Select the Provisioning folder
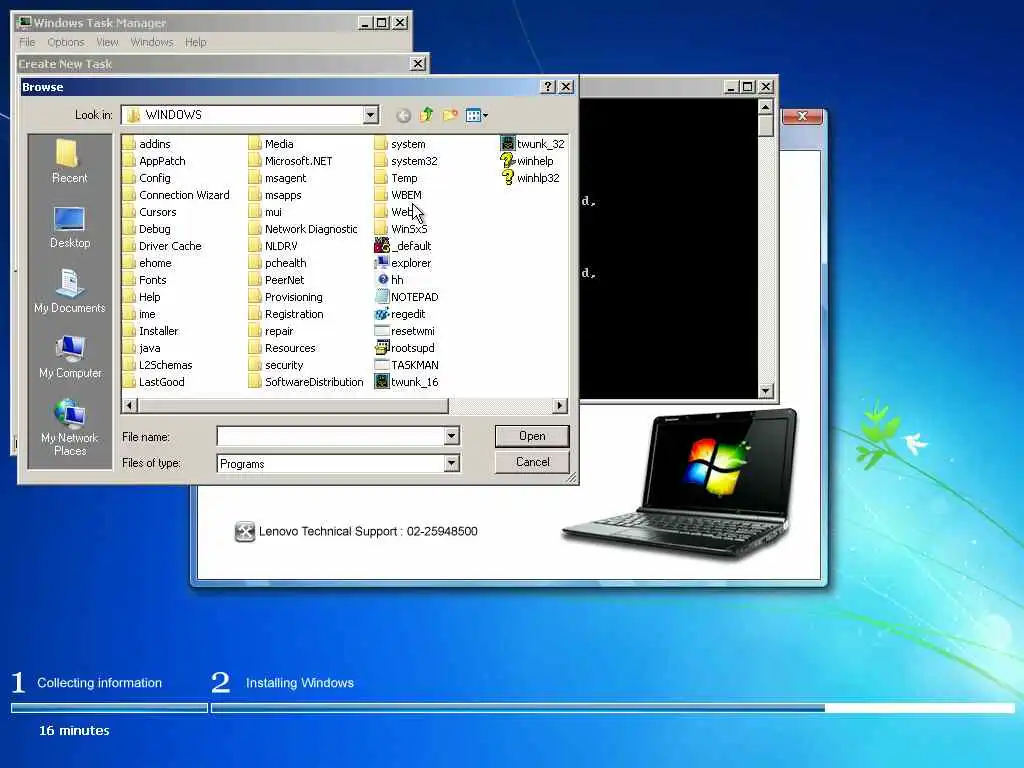This screenshot has width=1024, height=768. pos(286,296)
